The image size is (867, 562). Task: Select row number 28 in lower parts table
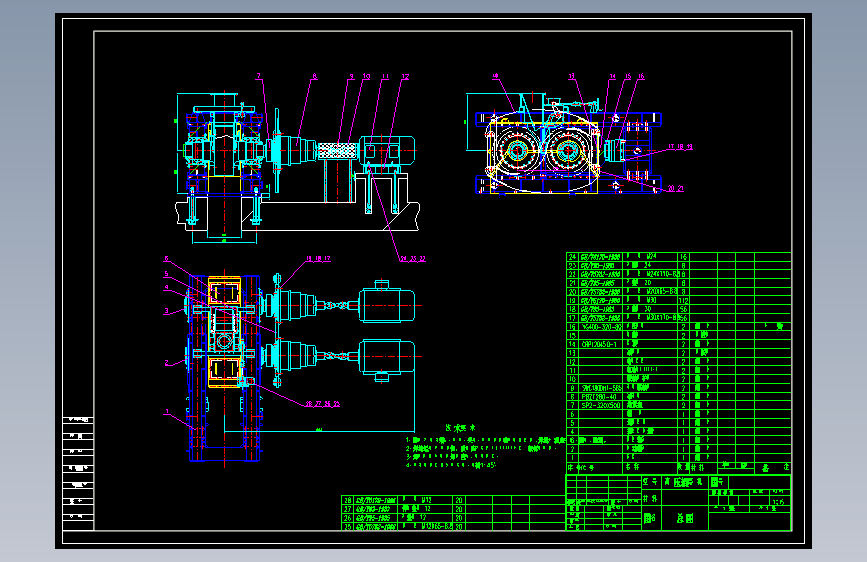click(x=348, y=500)
